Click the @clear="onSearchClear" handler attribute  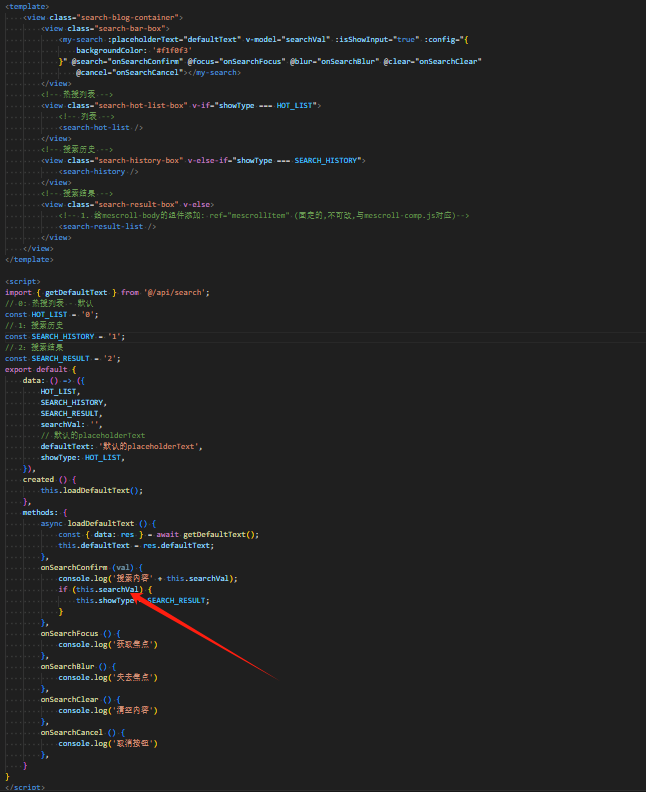click(432, 62)
